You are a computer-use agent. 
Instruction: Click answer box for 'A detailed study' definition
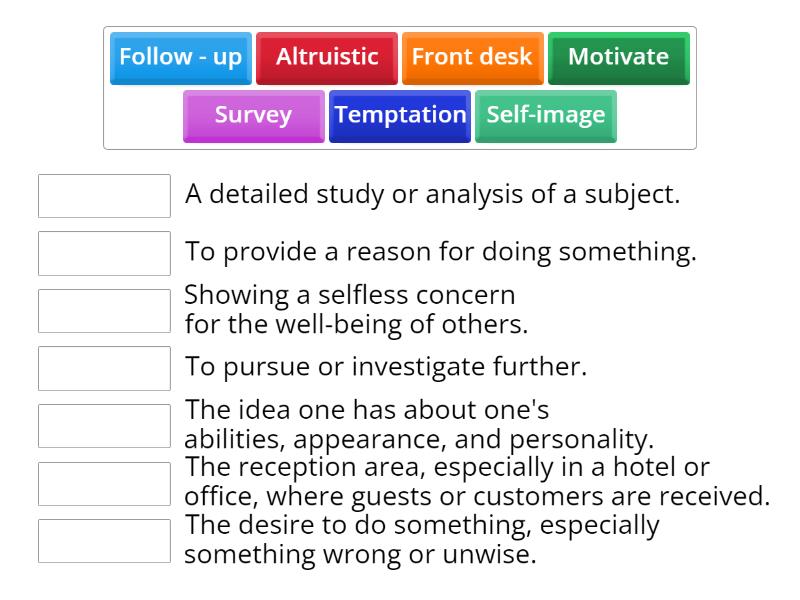[104, 196]
